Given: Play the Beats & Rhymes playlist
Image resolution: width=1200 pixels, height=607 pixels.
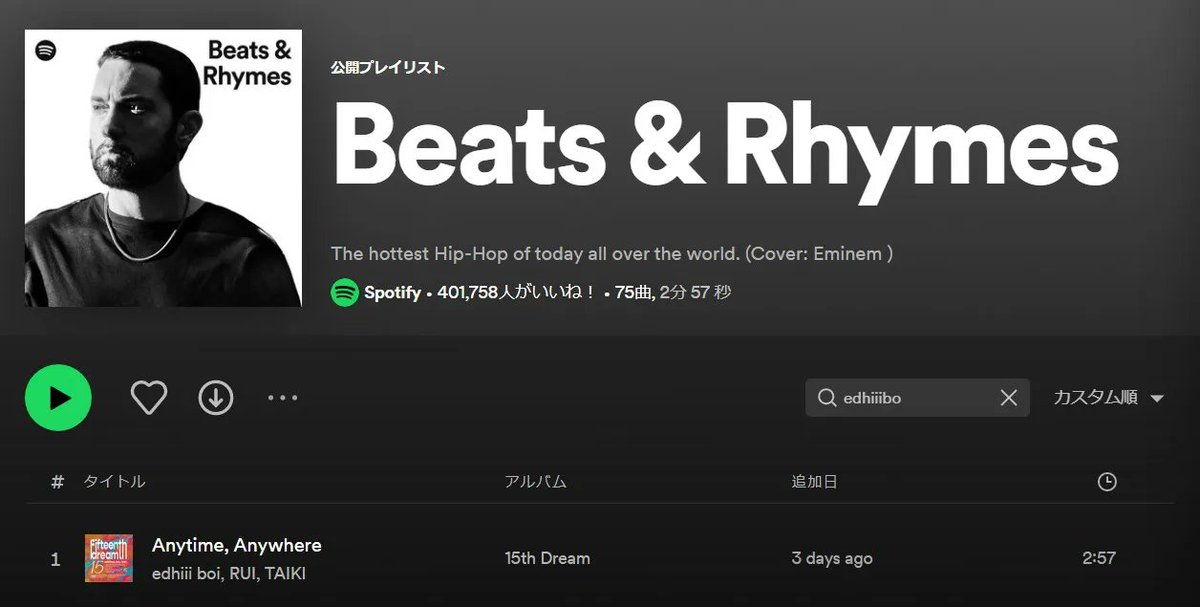Looking at the screenshot, I should [x=58, y=398].
